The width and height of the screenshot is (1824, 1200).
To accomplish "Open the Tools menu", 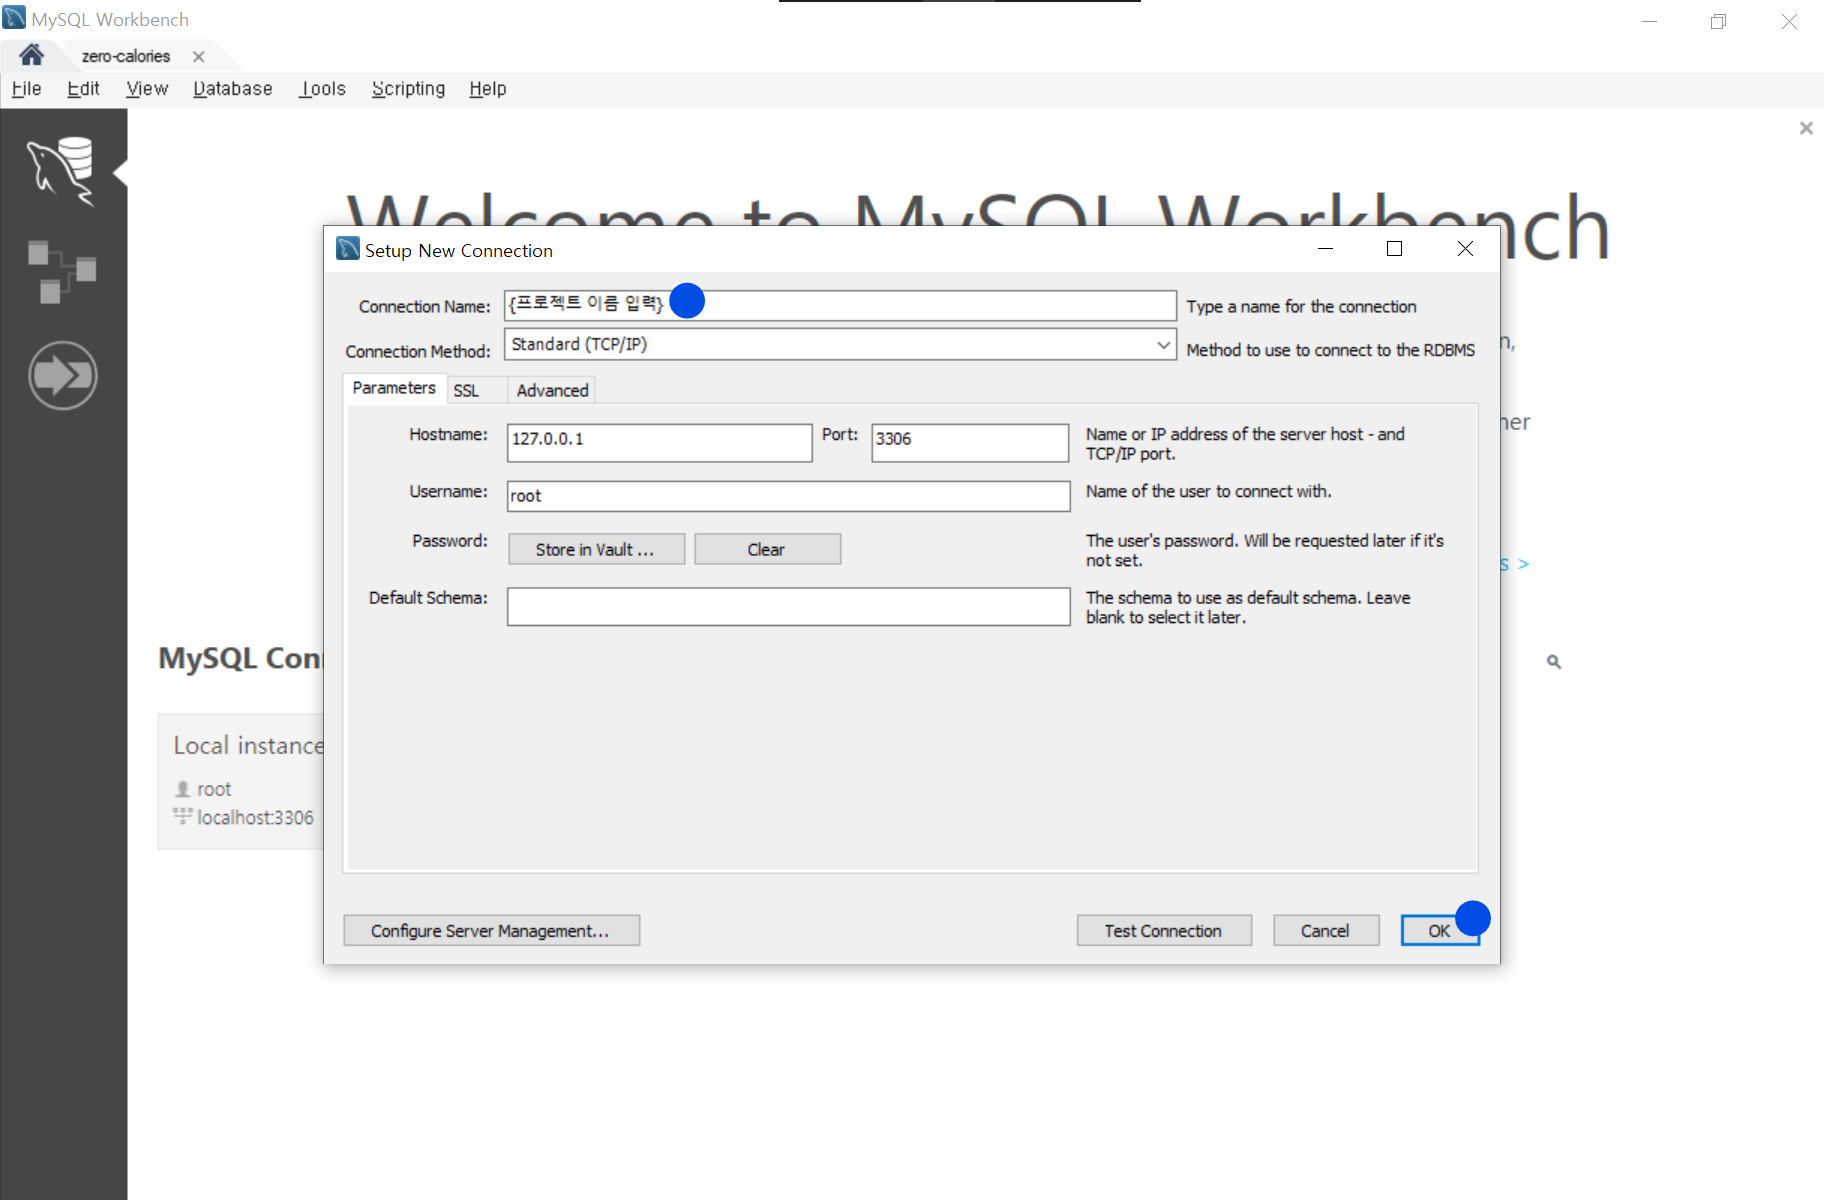I will pyautogui.click(x=323, y=89).
